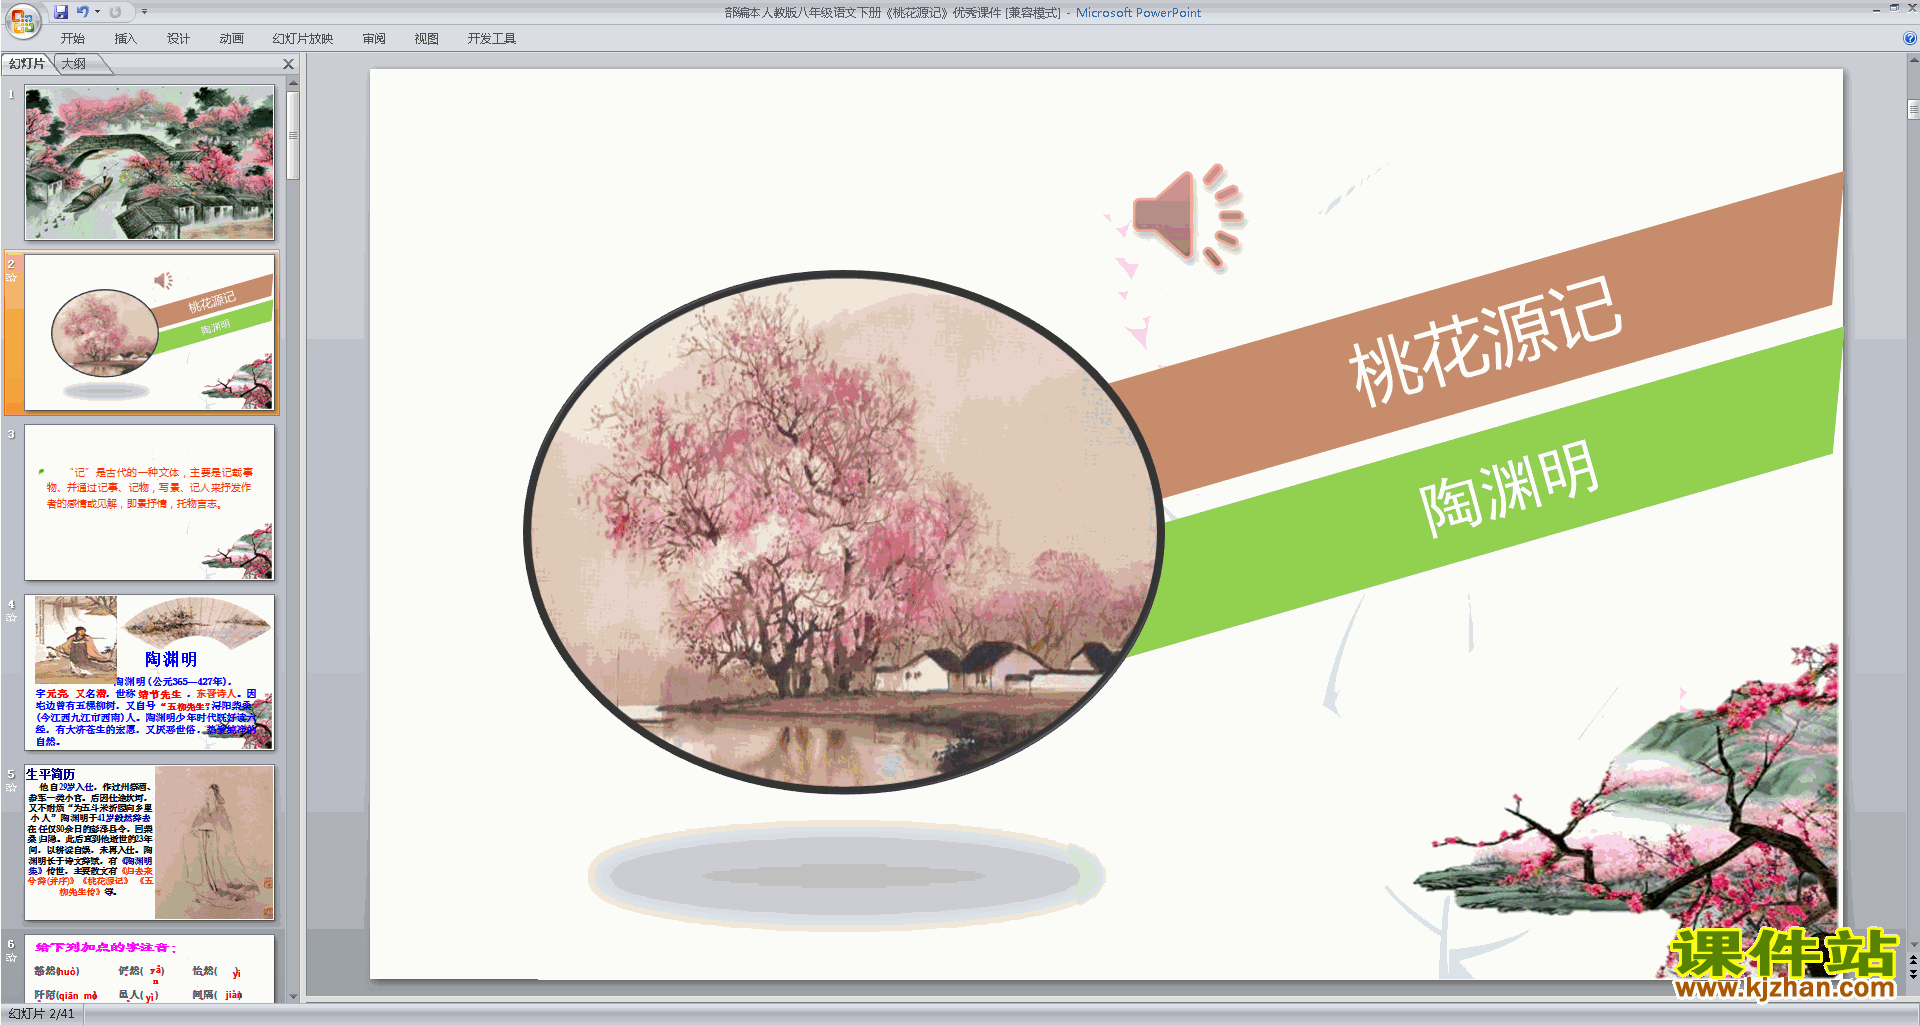This screenshot has width=1920, height=1025.
Task: Undo the last action
Action: [82, 12]
